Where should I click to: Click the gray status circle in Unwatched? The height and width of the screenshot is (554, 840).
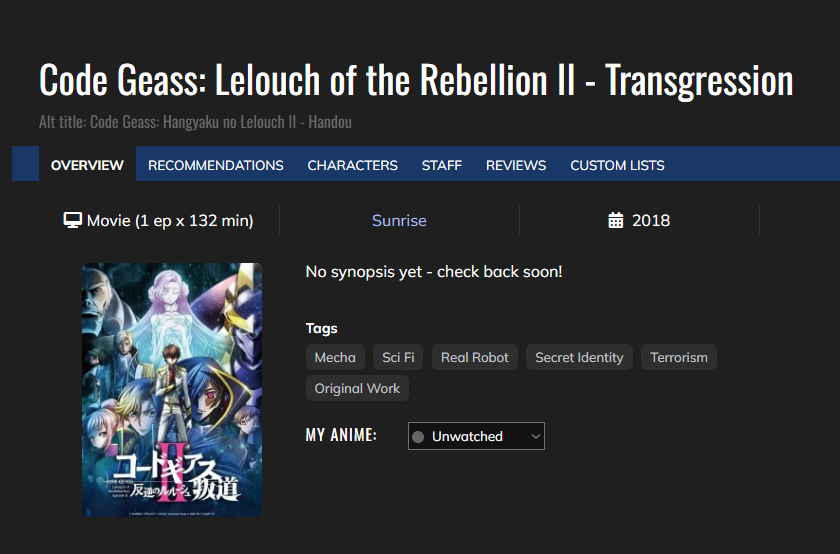[x=418, y=437]
